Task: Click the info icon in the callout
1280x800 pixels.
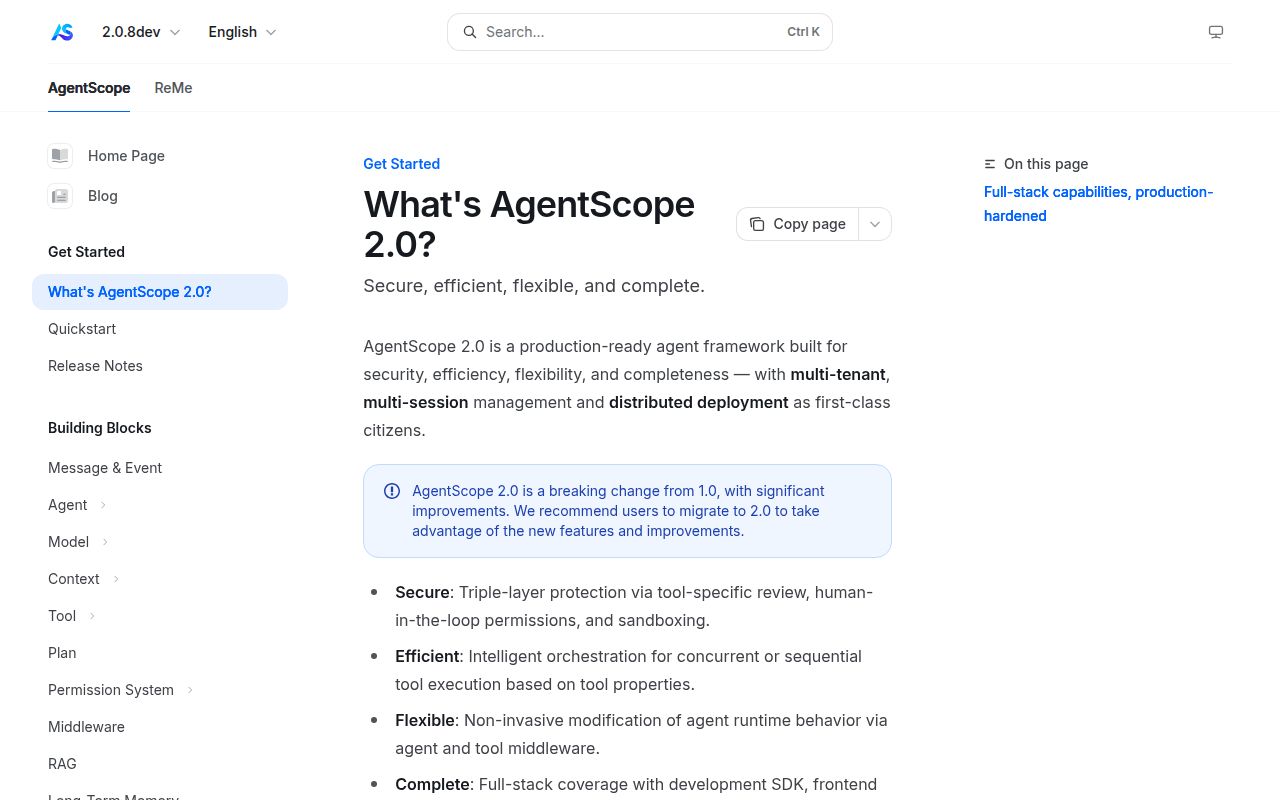Action: click(x=392, y=491)
